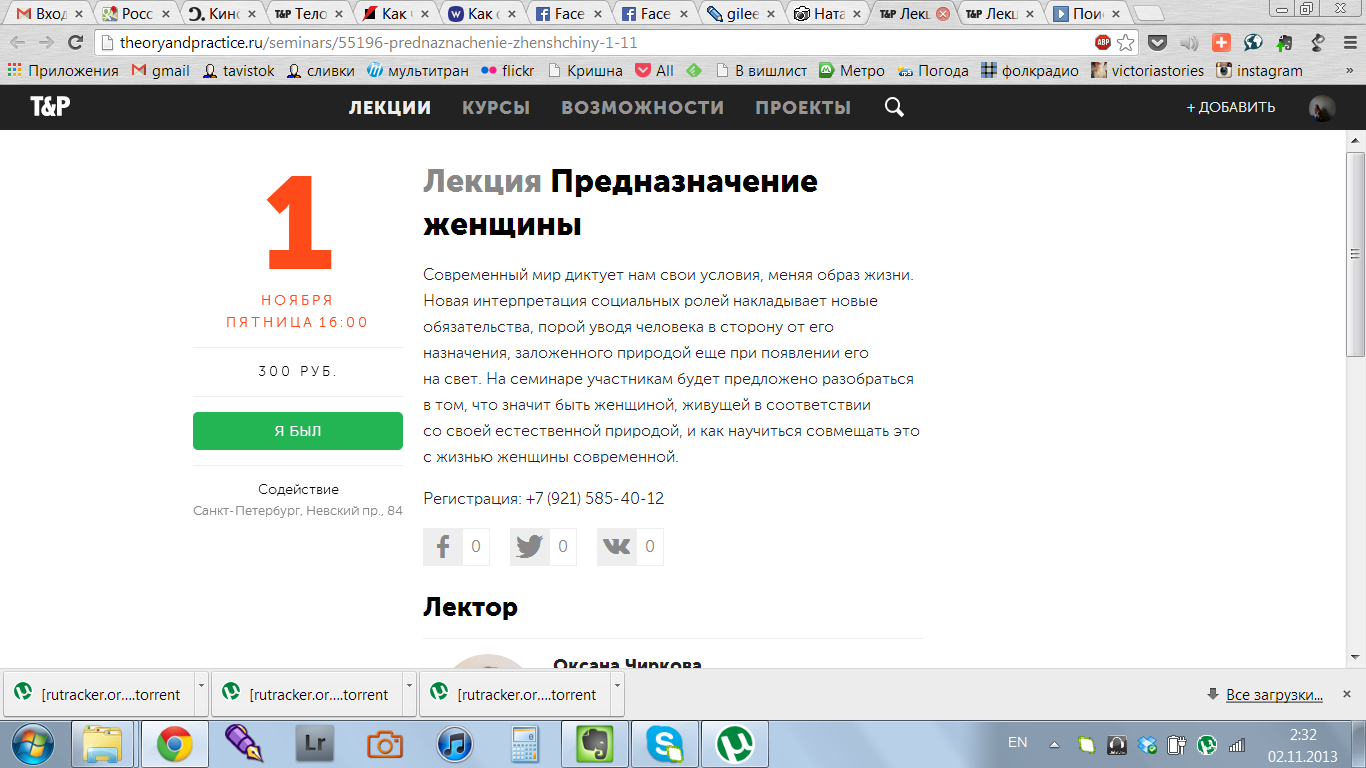1366x768 pixels.
Task: Toggle the green Я БЫЛ button
Action: coord(298,431)
